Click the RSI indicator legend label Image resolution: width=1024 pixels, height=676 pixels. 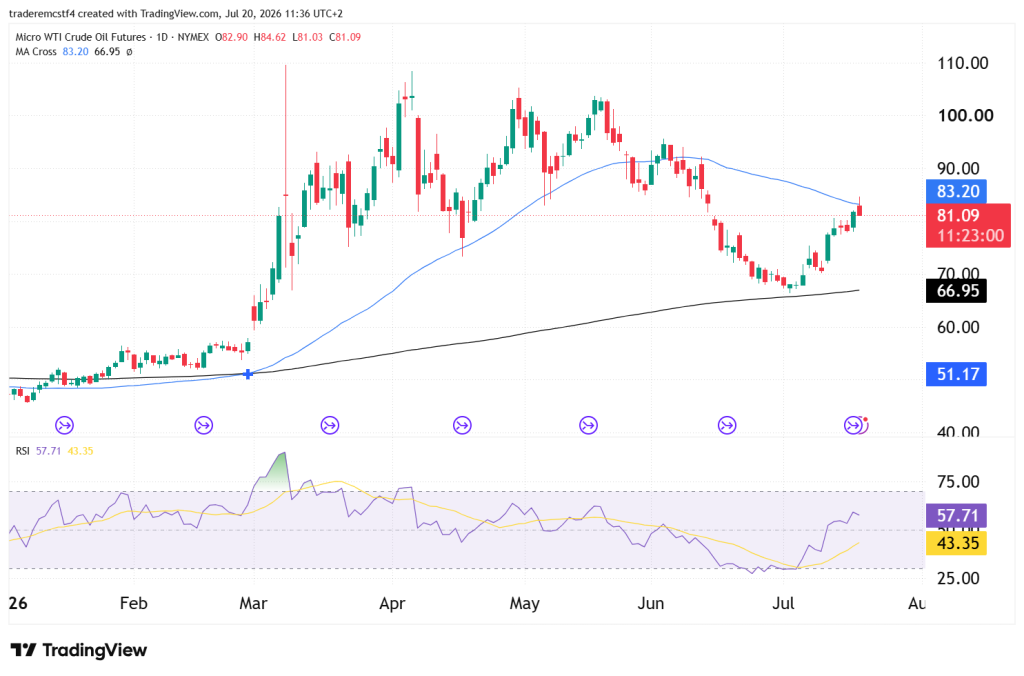(22, 451)
